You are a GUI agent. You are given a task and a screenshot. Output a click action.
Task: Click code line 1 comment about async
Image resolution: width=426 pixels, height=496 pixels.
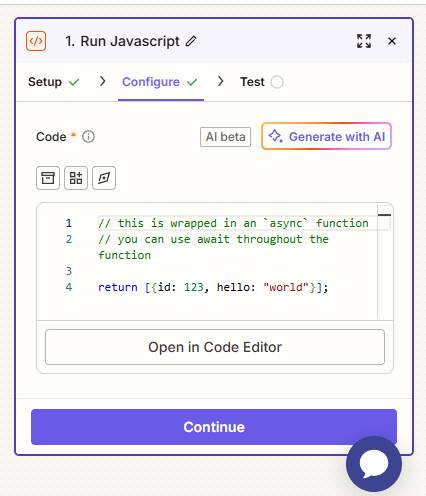pos(233,223)
